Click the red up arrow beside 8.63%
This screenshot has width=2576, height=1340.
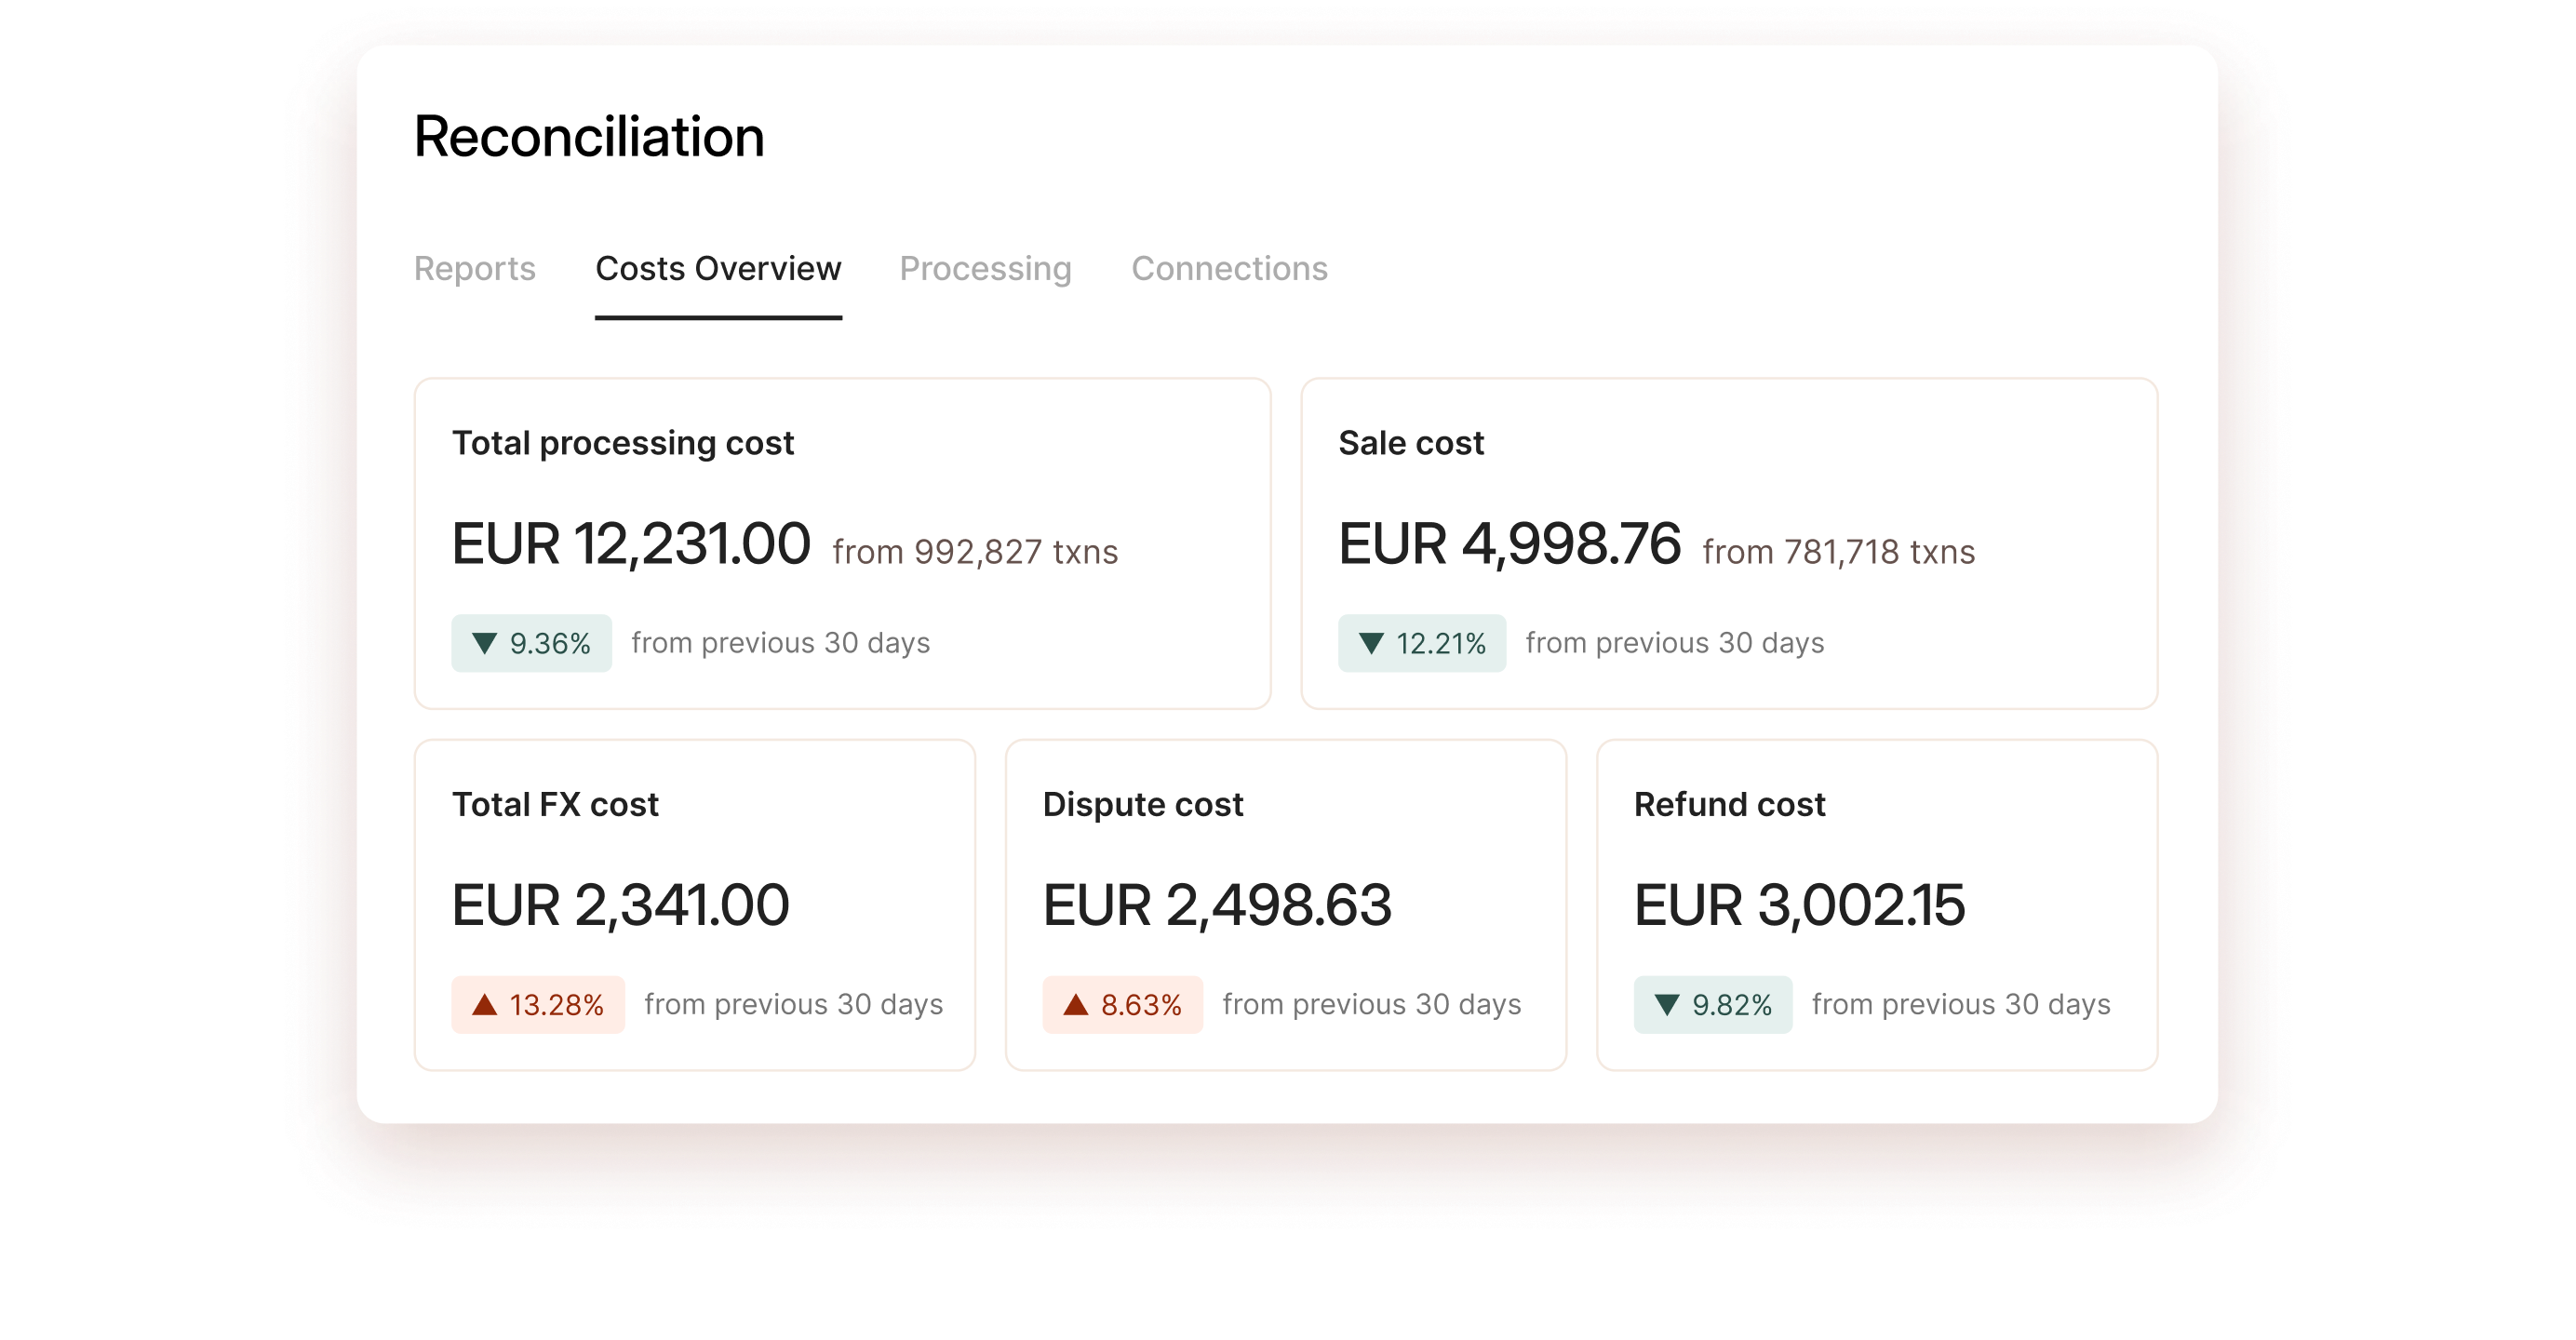pyautogui.click(x=1075, y=1004)
